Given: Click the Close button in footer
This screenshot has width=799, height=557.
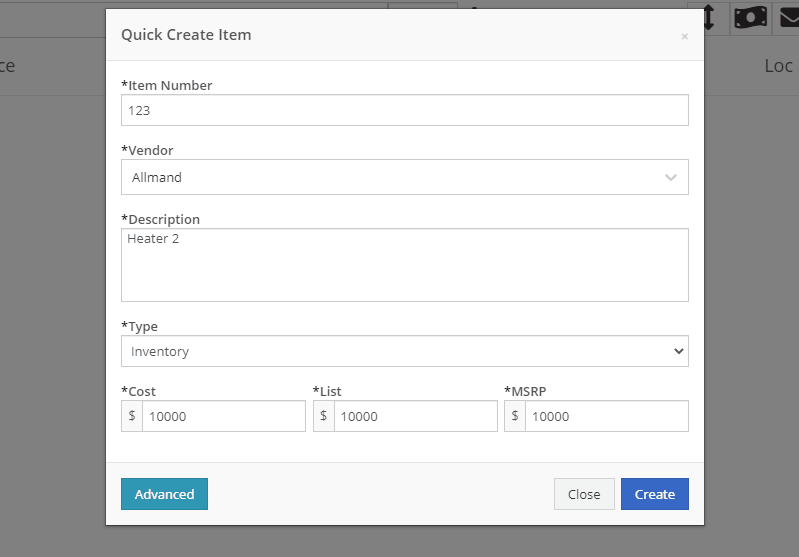Looking at the screenshot, I should pyautogui.click(x=584, y=494).
